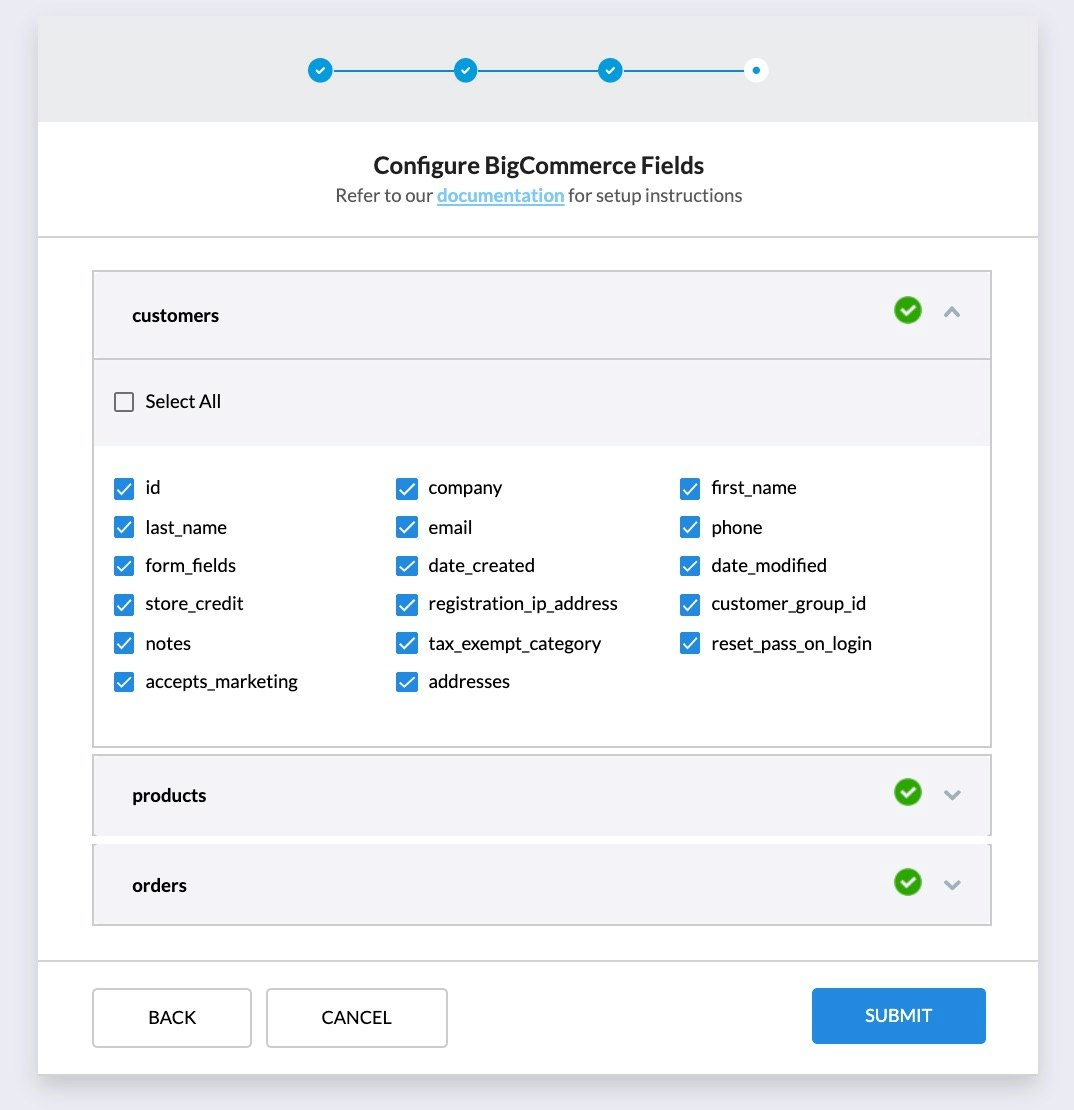The image size is (1074, 1110).
Task: Disable the date_created checkbox
Action: click(x=407, y=566)
